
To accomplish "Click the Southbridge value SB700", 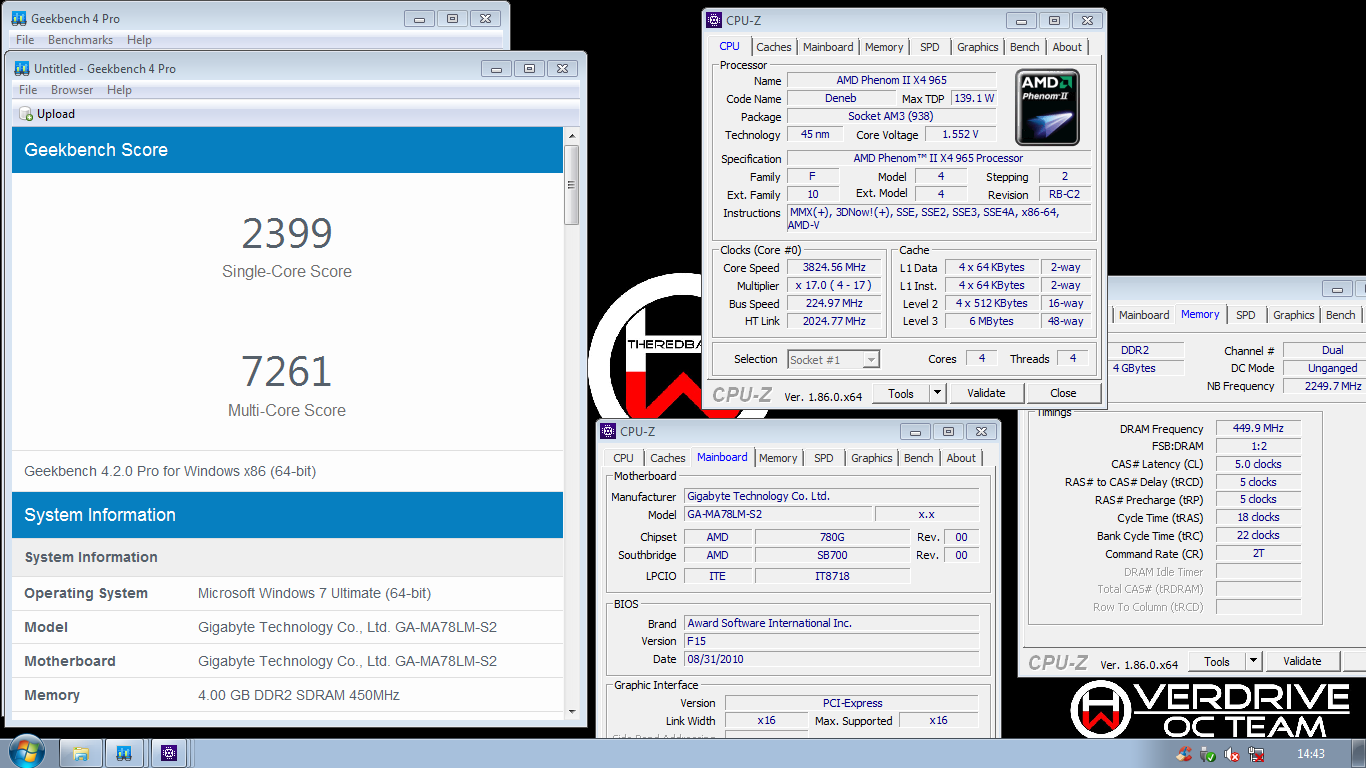I will tap(832, 555).
